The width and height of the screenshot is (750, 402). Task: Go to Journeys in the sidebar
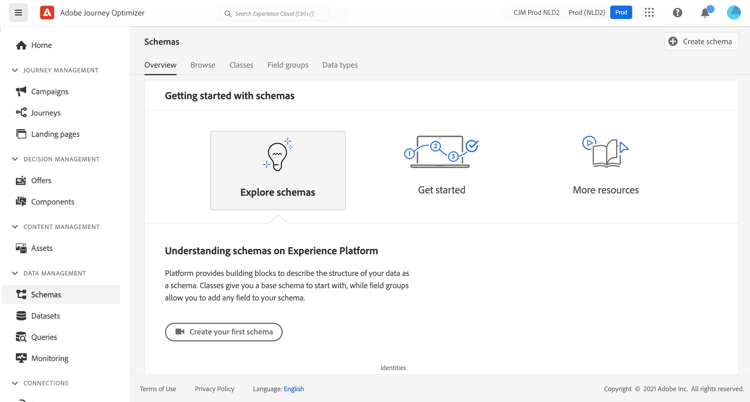45,113
